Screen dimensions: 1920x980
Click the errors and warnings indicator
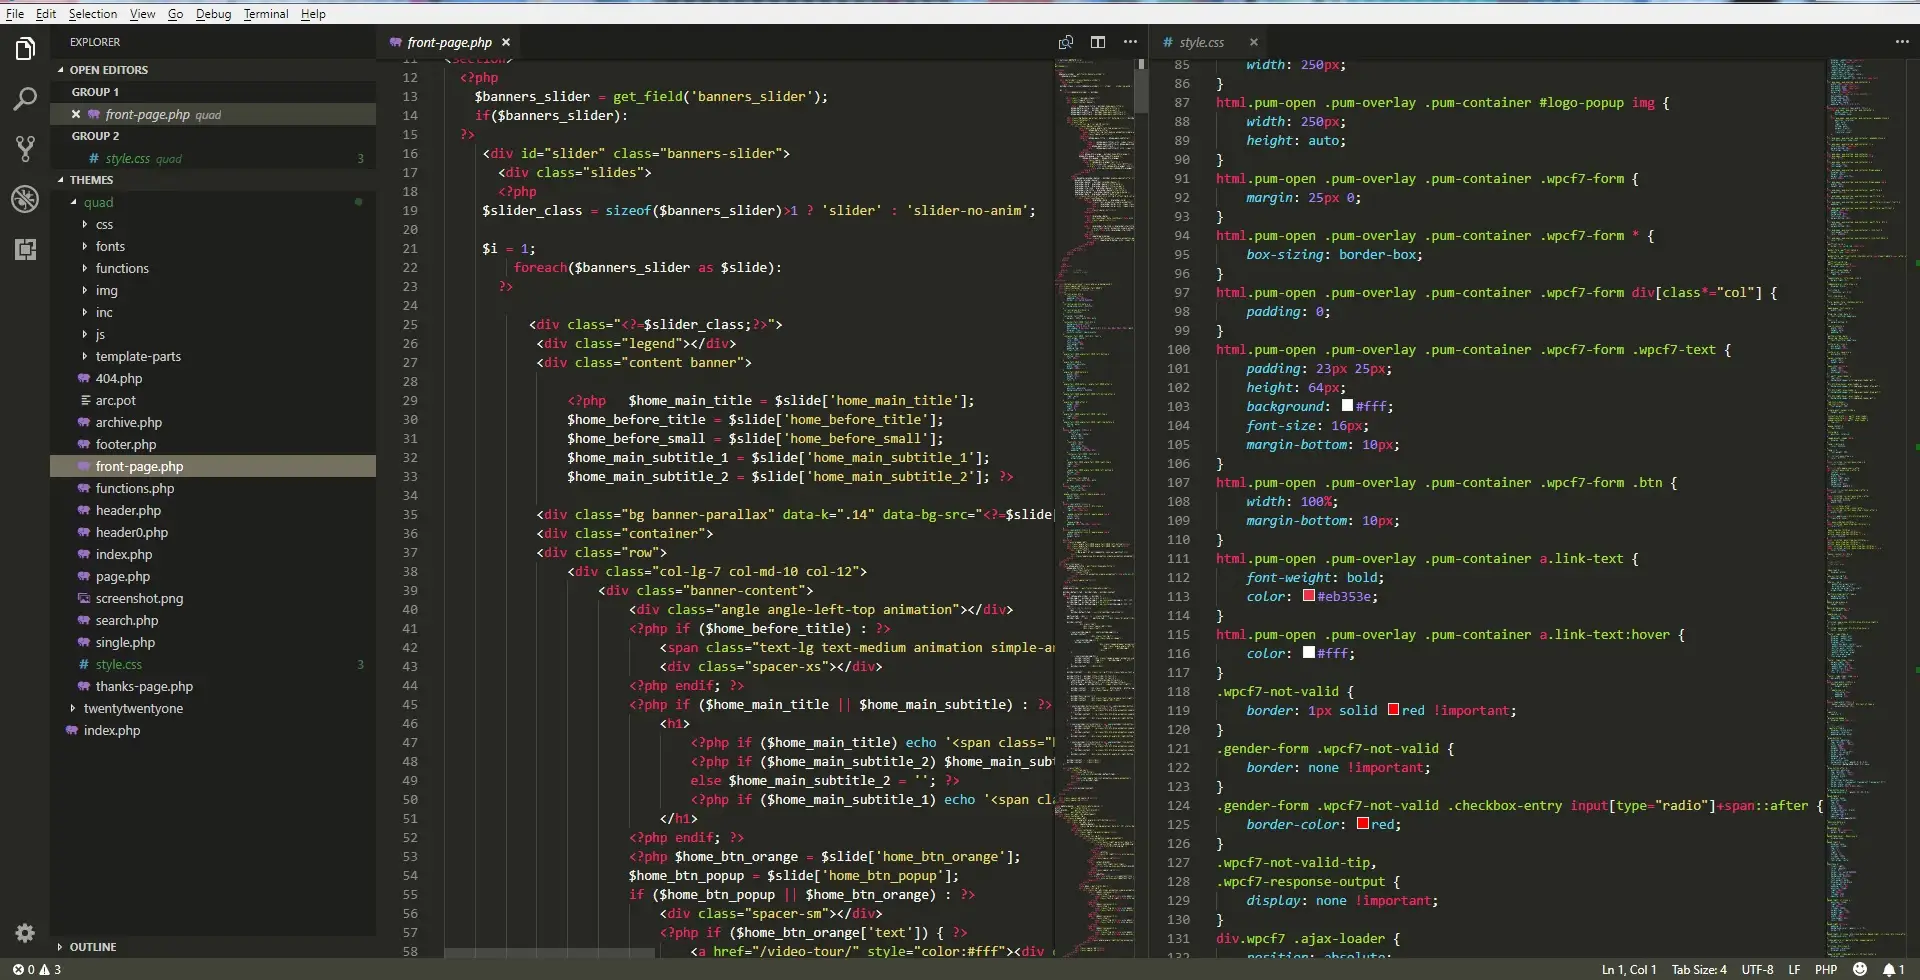pyautogui.click(x=35, y=969)
